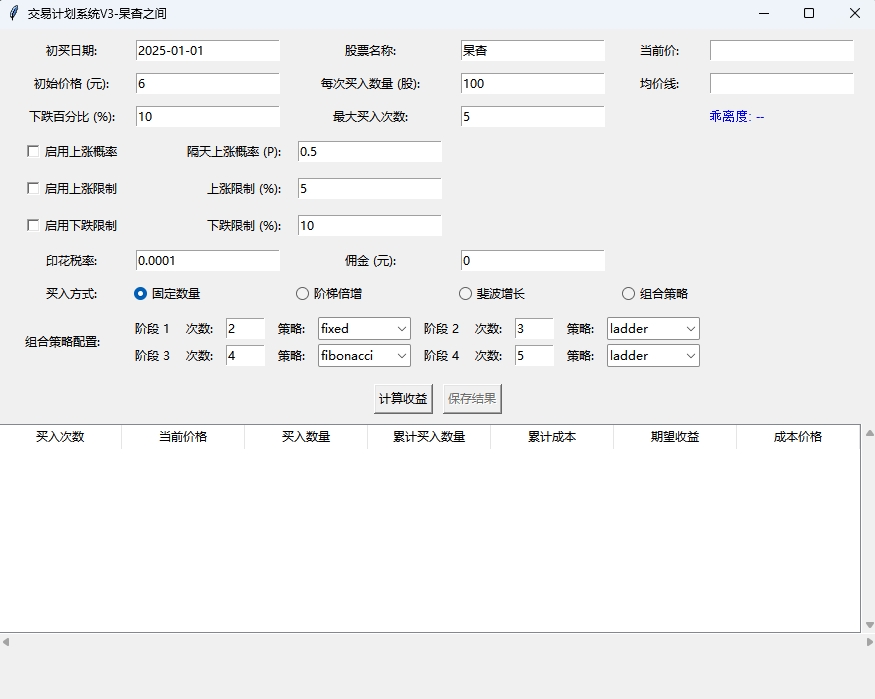Select the 阶梯倍增 buy method
Viewport: 875px width, 699px height.
point(303,294)
